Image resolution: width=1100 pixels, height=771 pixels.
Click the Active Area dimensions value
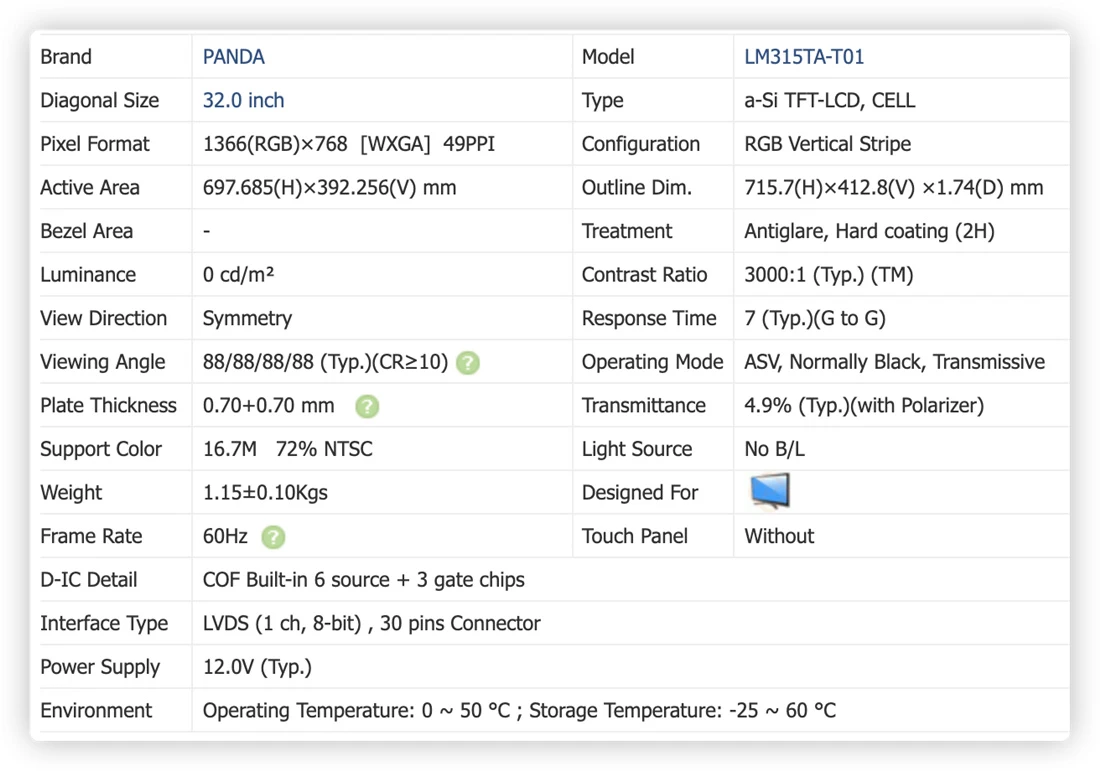pyautogui.click(x=329, y=187)
